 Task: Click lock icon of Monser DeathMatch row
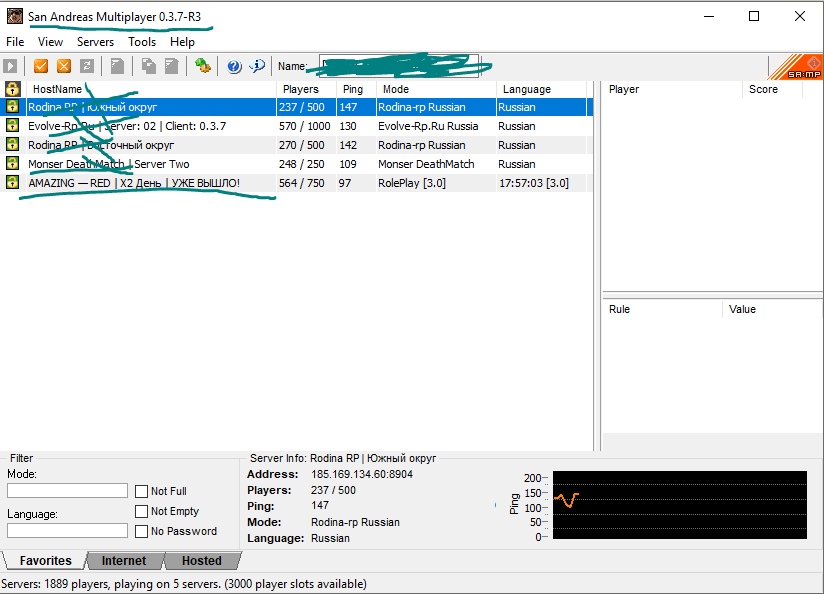click(13, 163)
